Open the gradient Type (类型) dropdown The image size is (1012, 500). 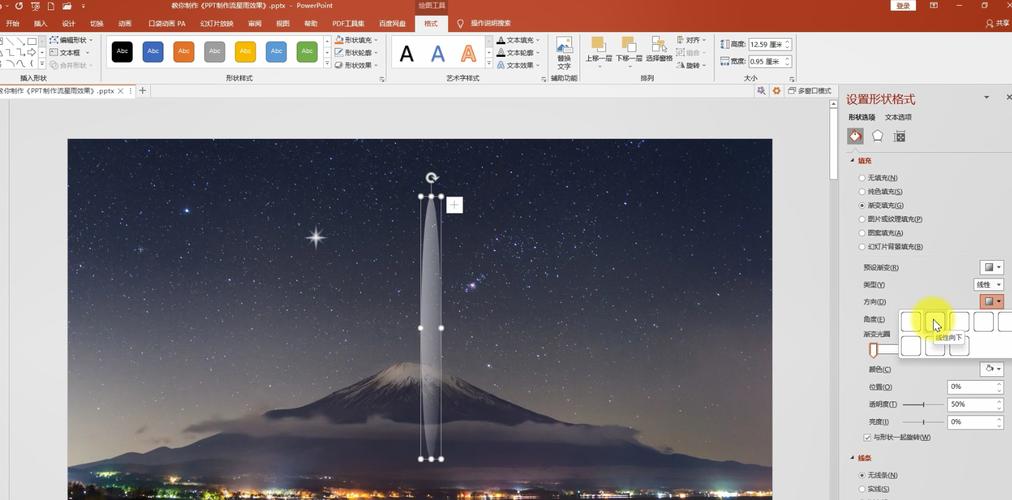[989, 284]
